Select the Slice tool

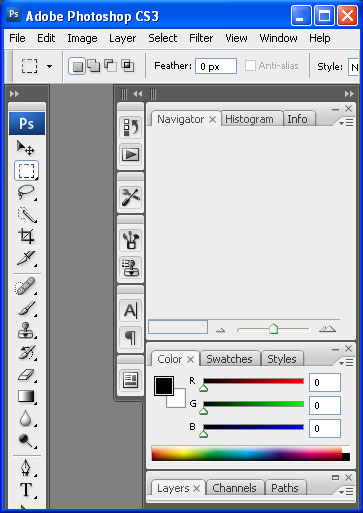click(26, 258)
